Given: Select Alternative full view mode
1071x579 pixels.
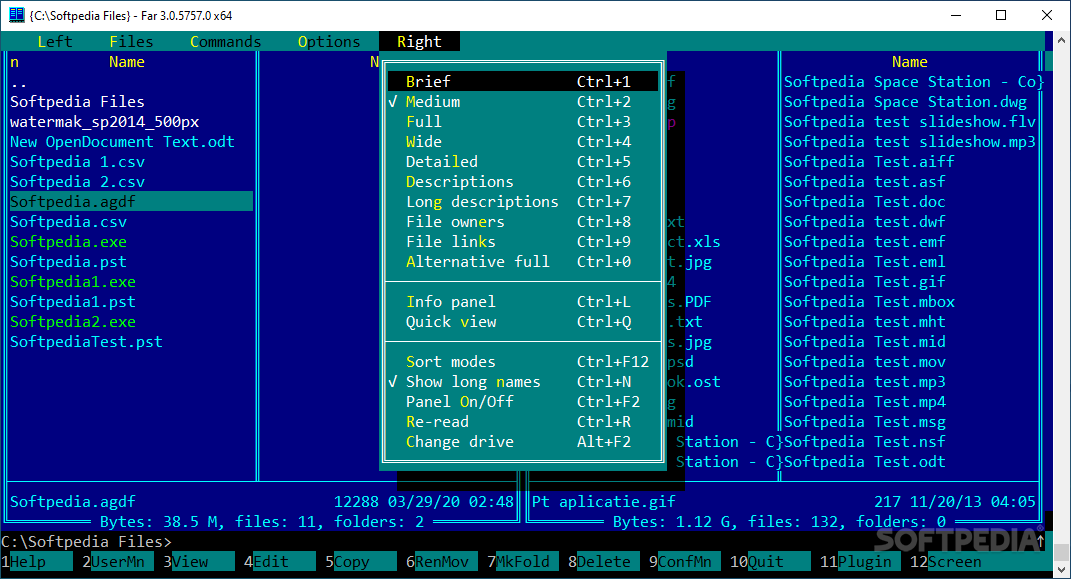Looking at the screenshot, I should point(523,262).
